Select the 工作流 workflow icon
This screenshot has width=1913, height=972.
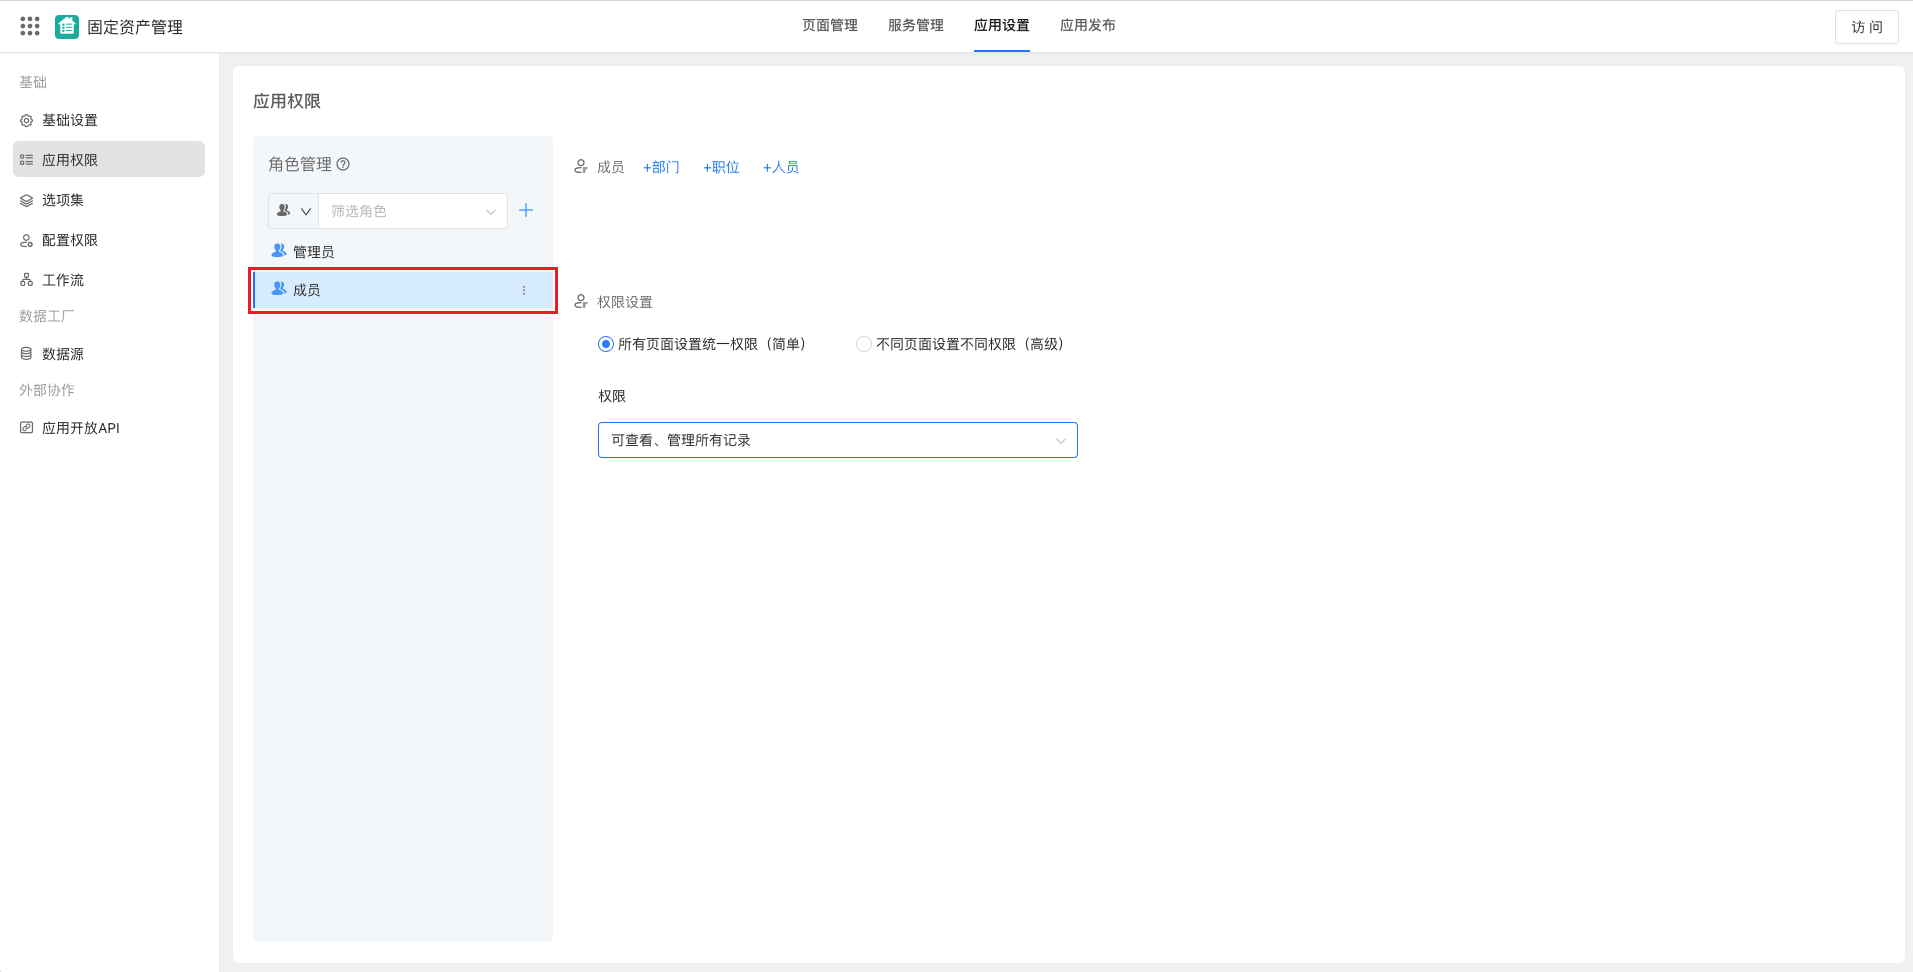click(x=27, y=279)
